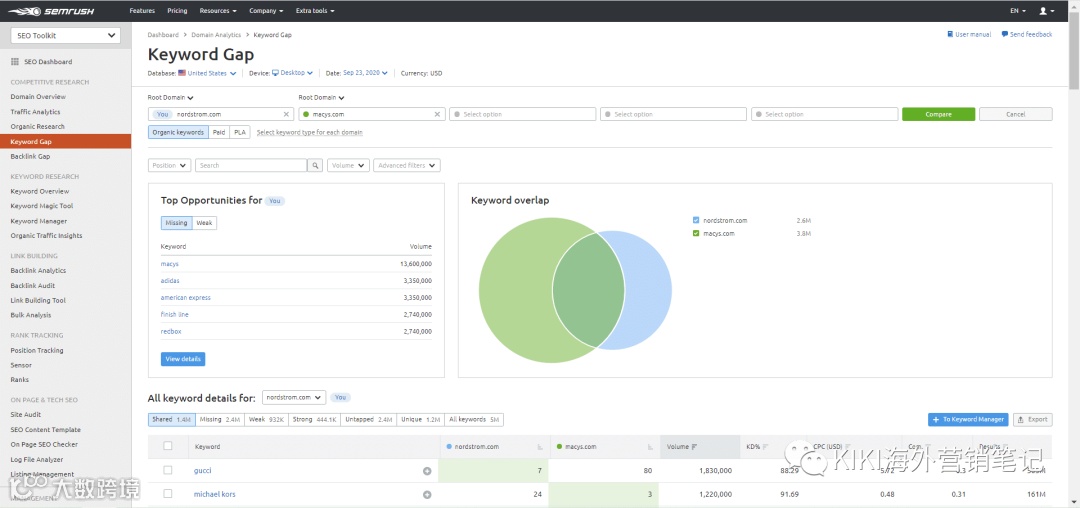Switch to Missing 2.4M tab

pos(220,419)
